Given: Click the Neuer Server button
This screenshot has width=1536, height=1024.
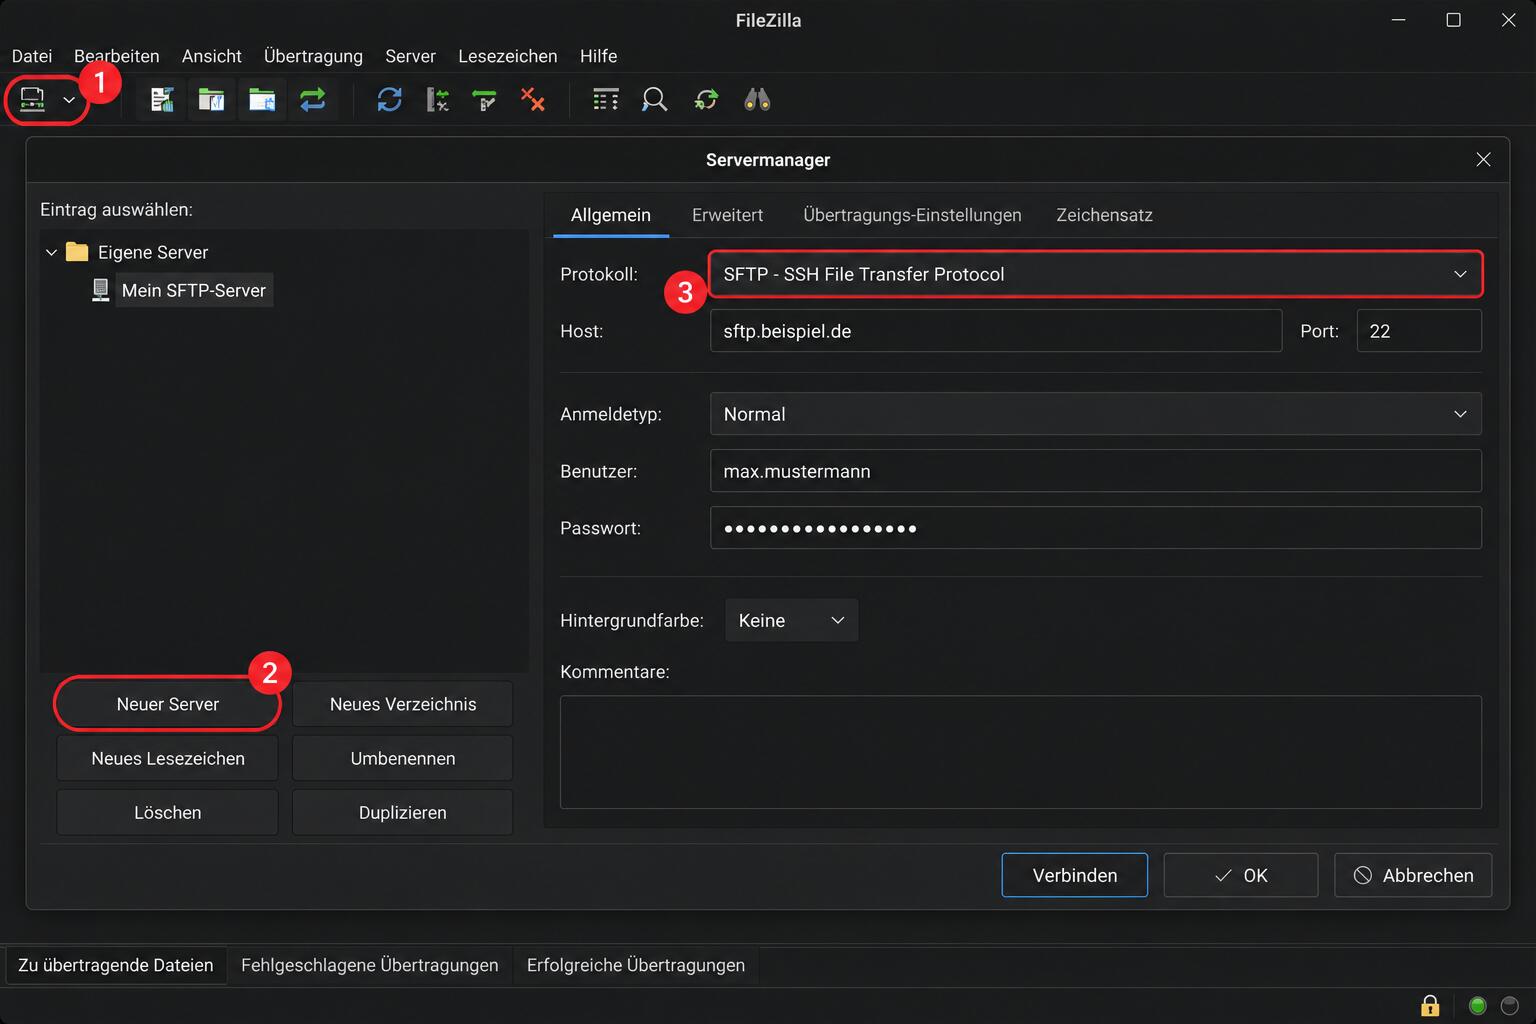Looking at the screenshot, I should click(x=167, y=704).
